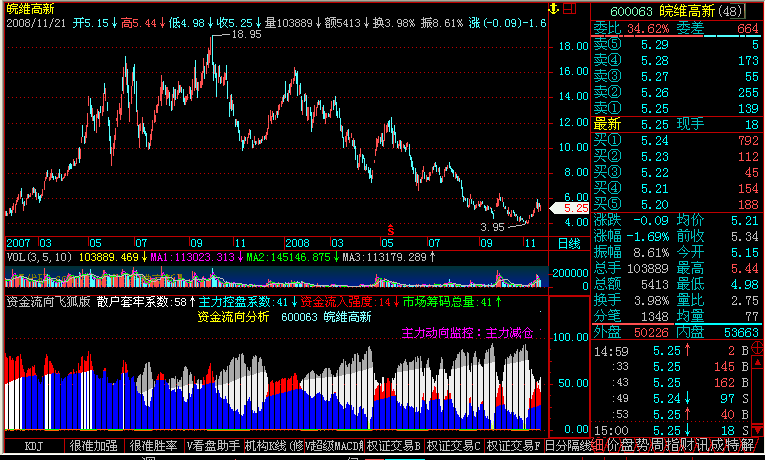Image resolution: width=765 pixels, height=460 pixels.
Task: Select the 价 (price) side tab
Action: click(x=613, y=445)
